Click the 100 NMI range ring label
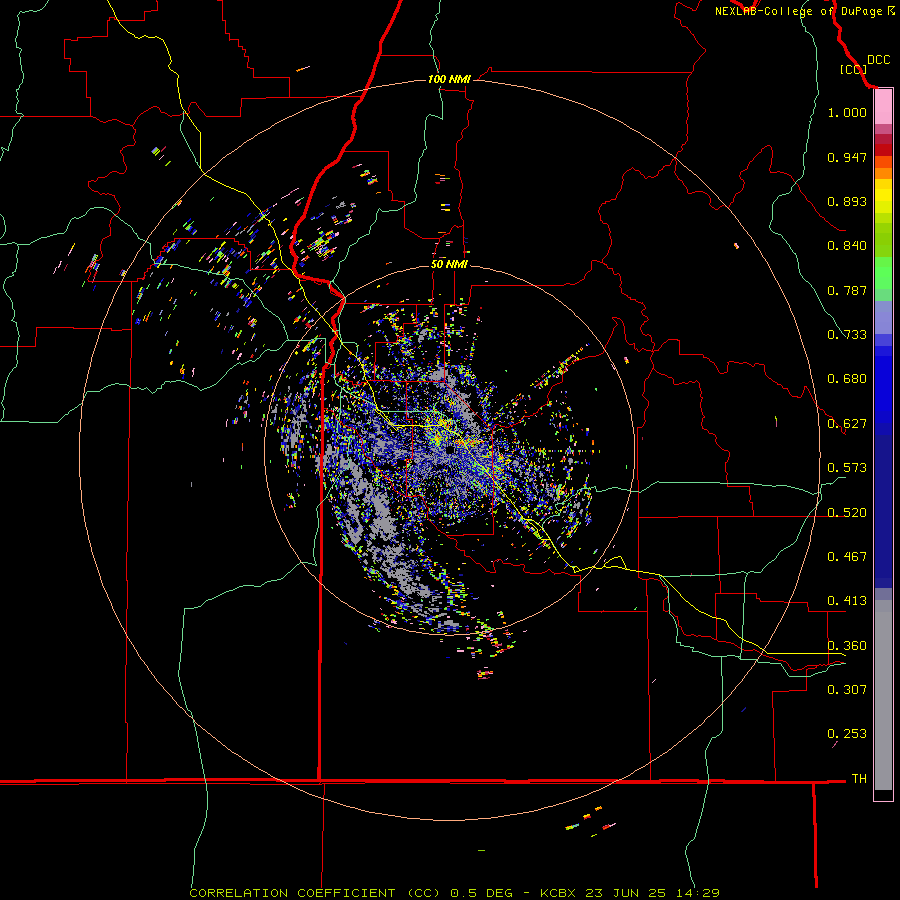 tap(449, 79)
